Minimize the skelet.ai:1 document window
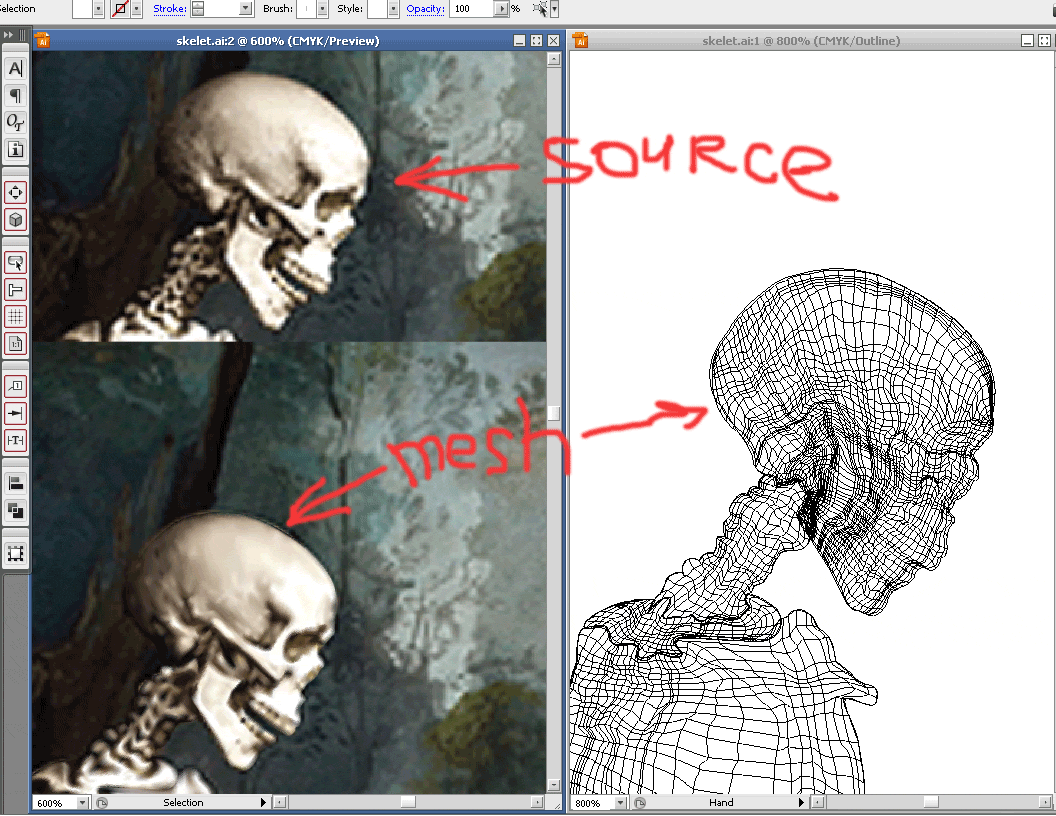1056x816 pixels. point(1027,40)
